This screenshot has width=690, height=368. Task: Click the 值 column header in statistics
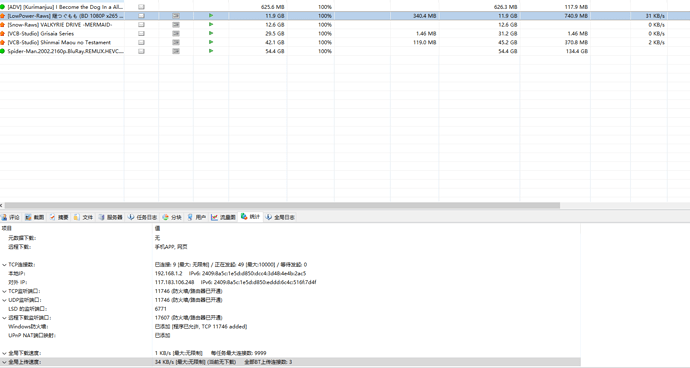pos(158,228)
